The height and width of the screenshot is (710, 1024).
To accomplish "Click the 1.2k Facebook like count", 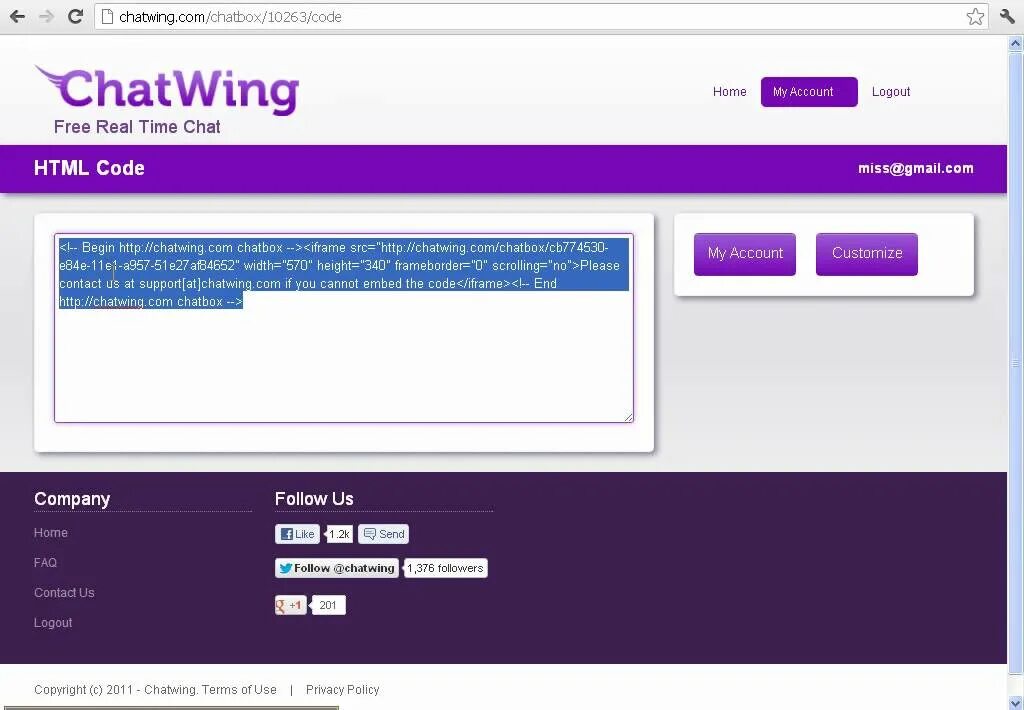I will pyautogui.click(x=339, y=534).
